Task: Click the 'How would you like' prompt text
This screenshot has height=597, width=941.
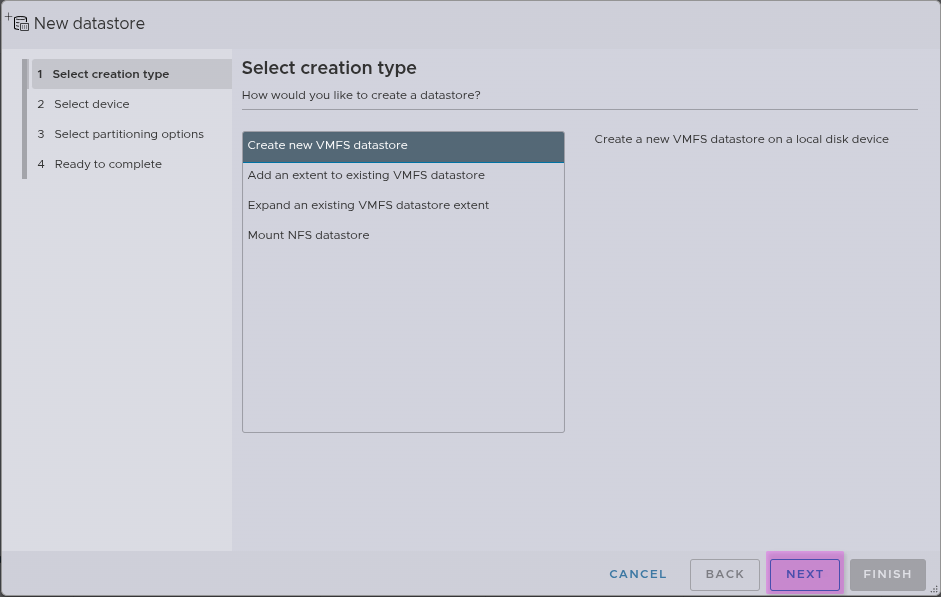Action: coord(361,95)
